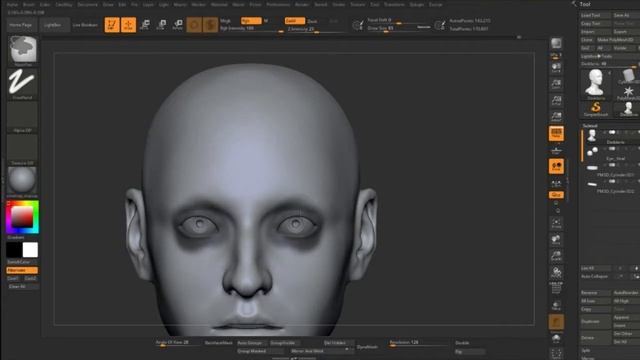Select the Scale tool in top shelf

point(161,25)
